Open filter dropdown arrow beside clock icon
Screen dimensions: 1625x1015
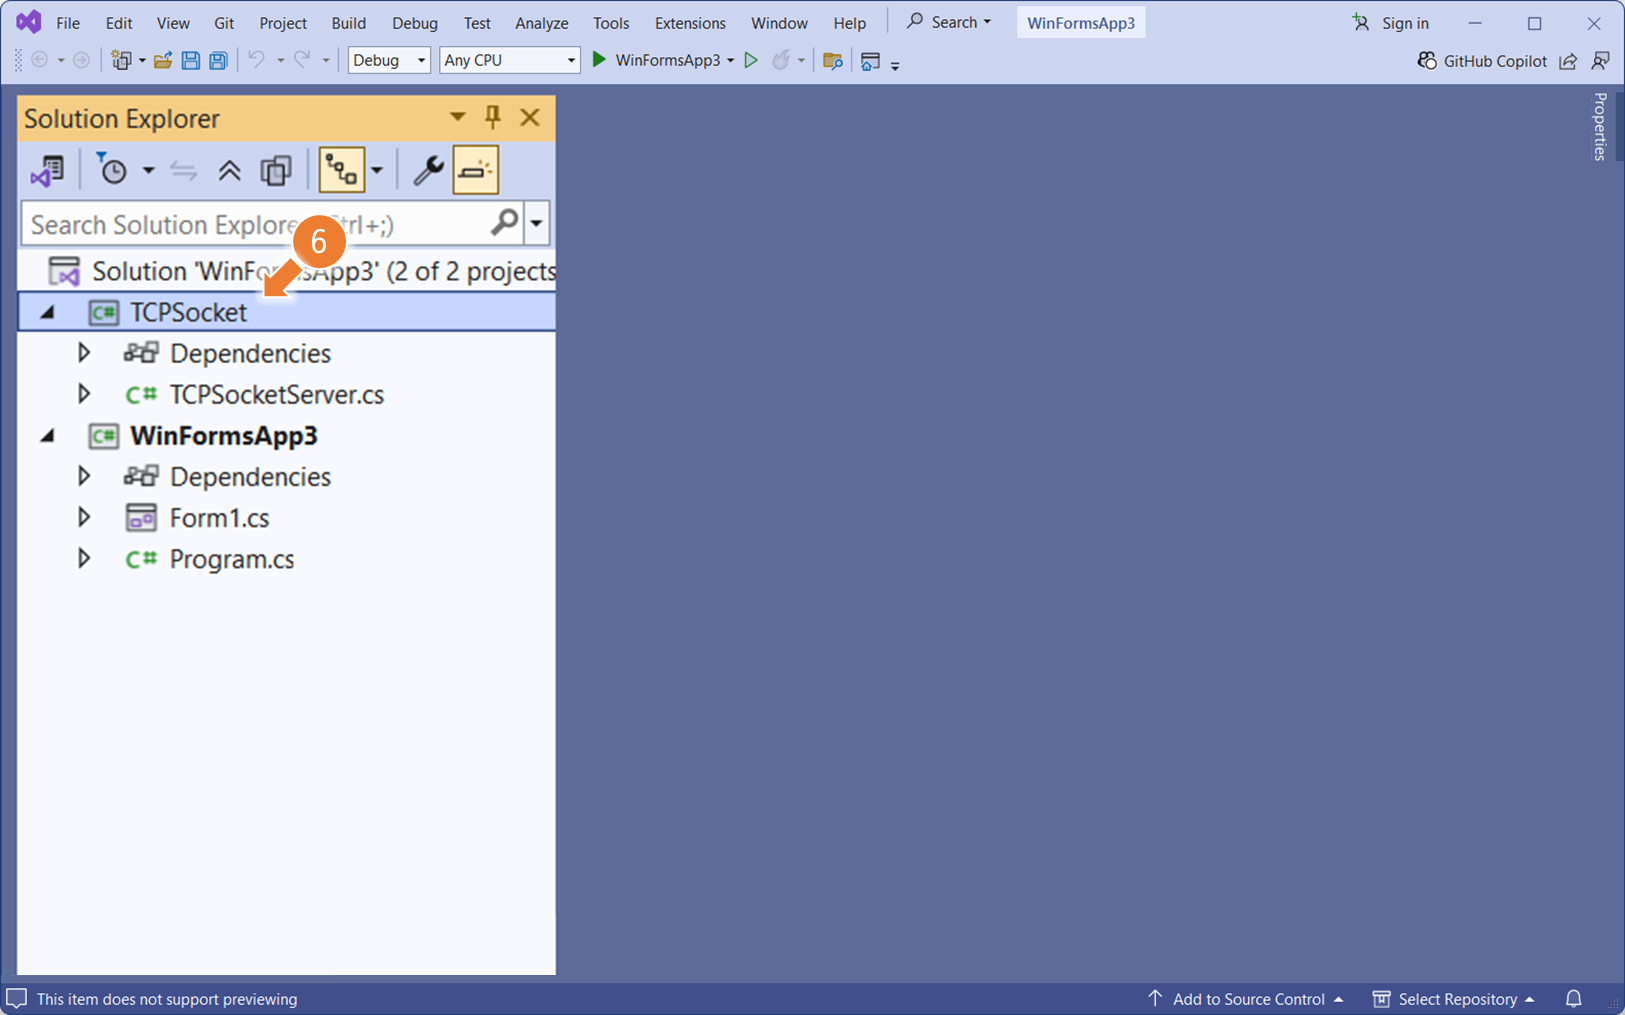(x=148, y=171)
